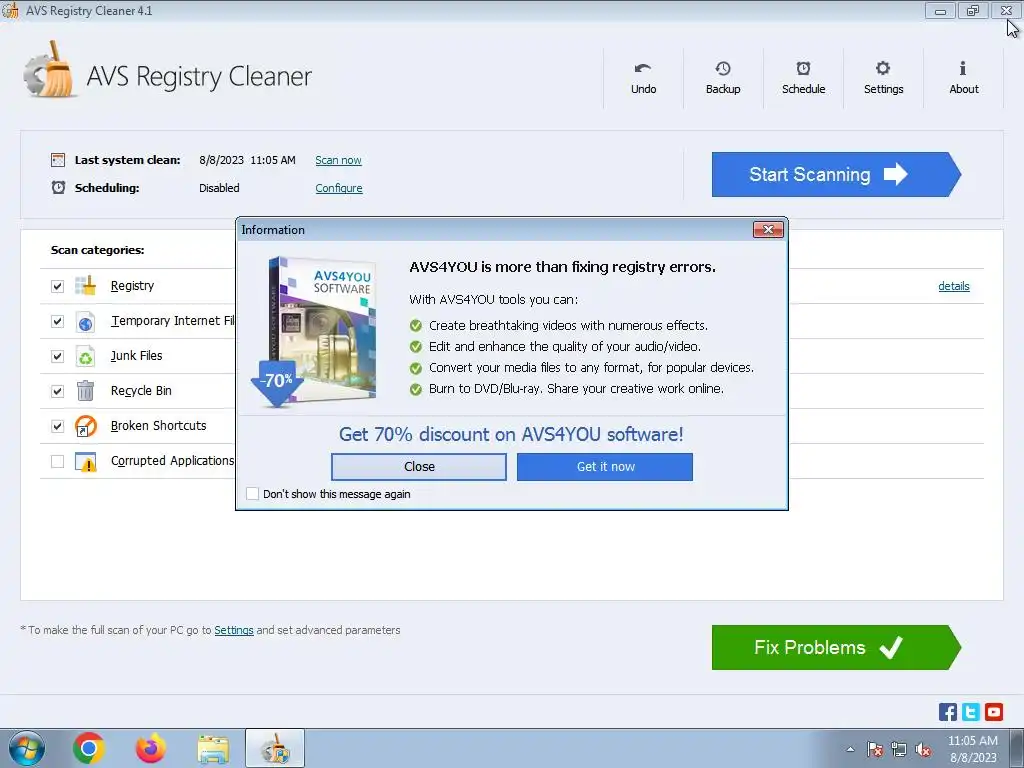Screen dimensions: 1024x768
Task: Click the Registry category icon
Action: pyautogui.click(x=86, y=286)
